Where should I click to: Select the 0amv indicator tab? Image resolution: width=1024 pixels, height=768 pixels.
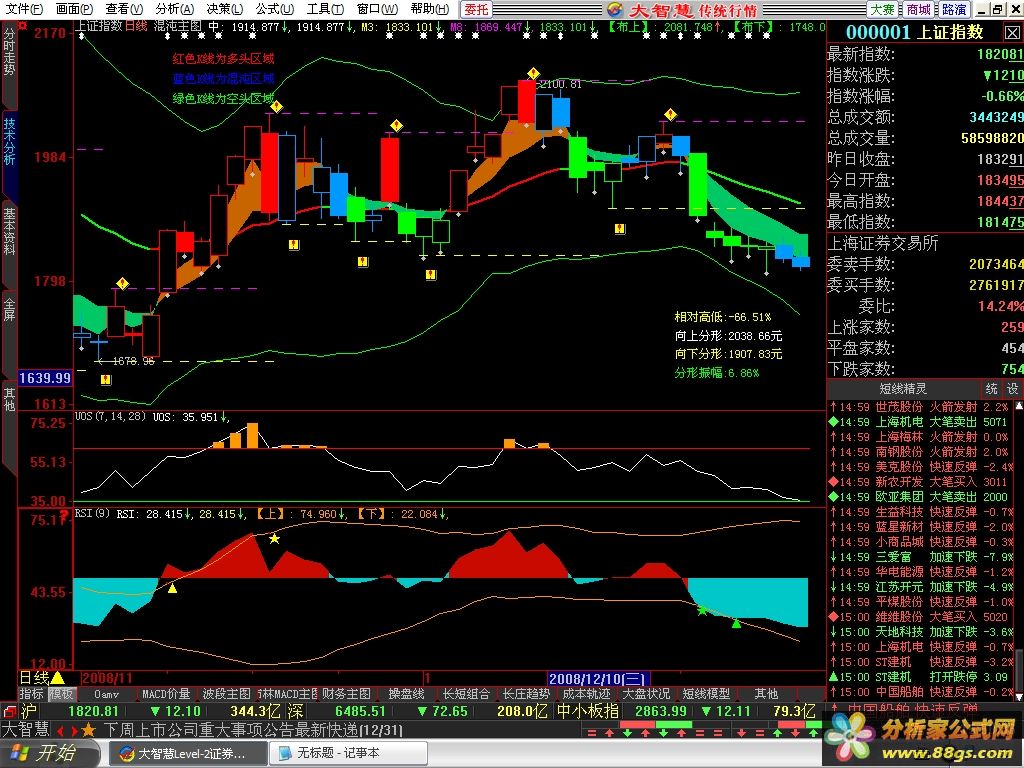[106, 694]
